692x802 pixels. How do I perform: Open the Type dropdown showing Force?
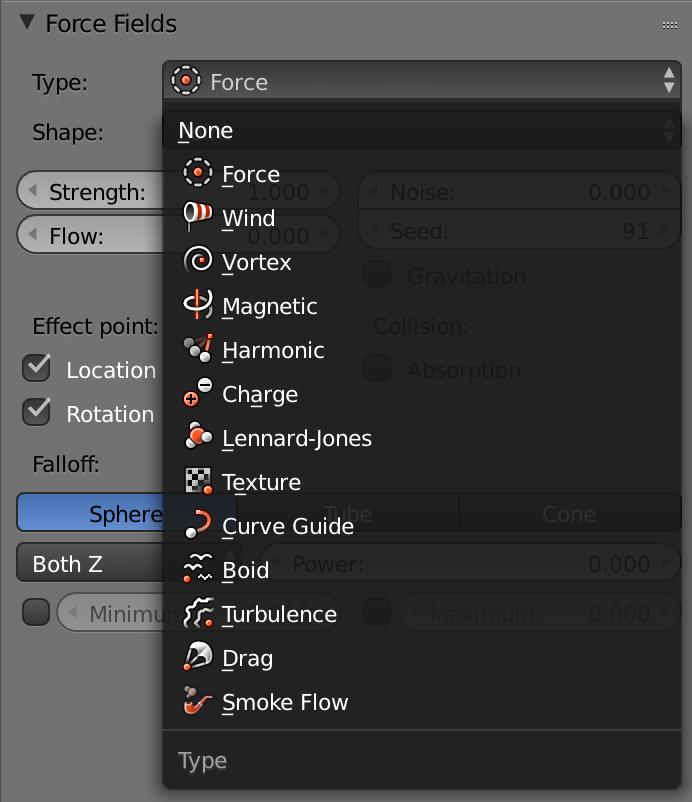[x=422, y=80]
